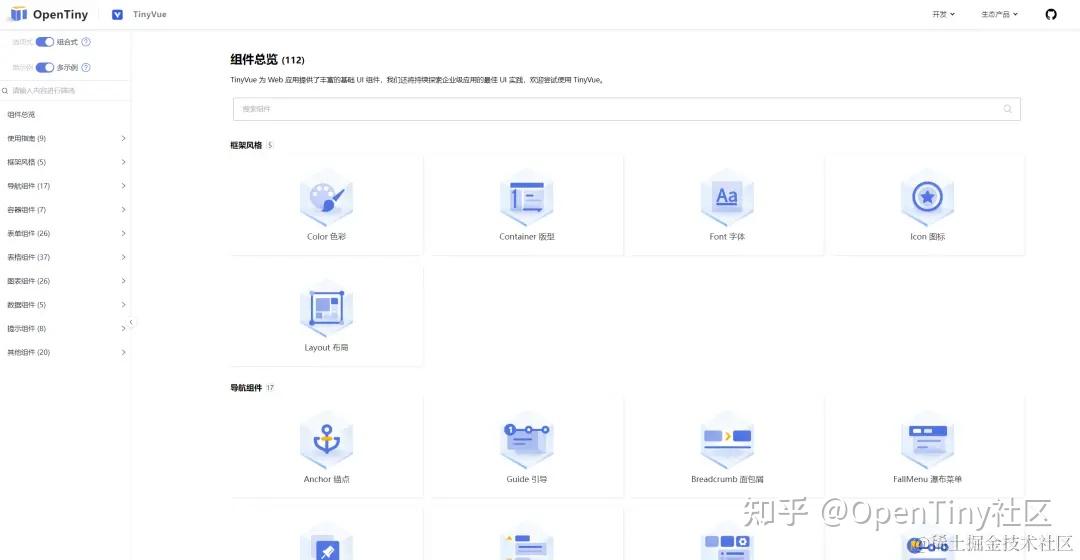Open the GitHub repository icon
The image size is (1080, 560).
point(1051,14)
